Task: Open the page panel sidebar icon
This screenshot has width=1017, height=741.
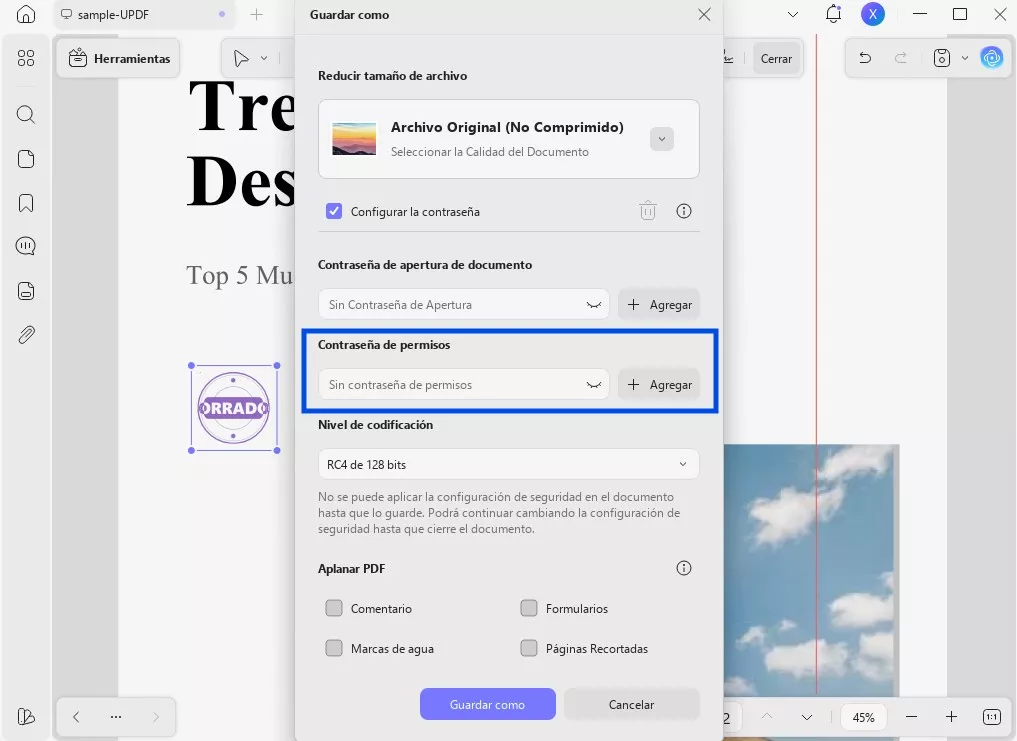Action: 26,159
